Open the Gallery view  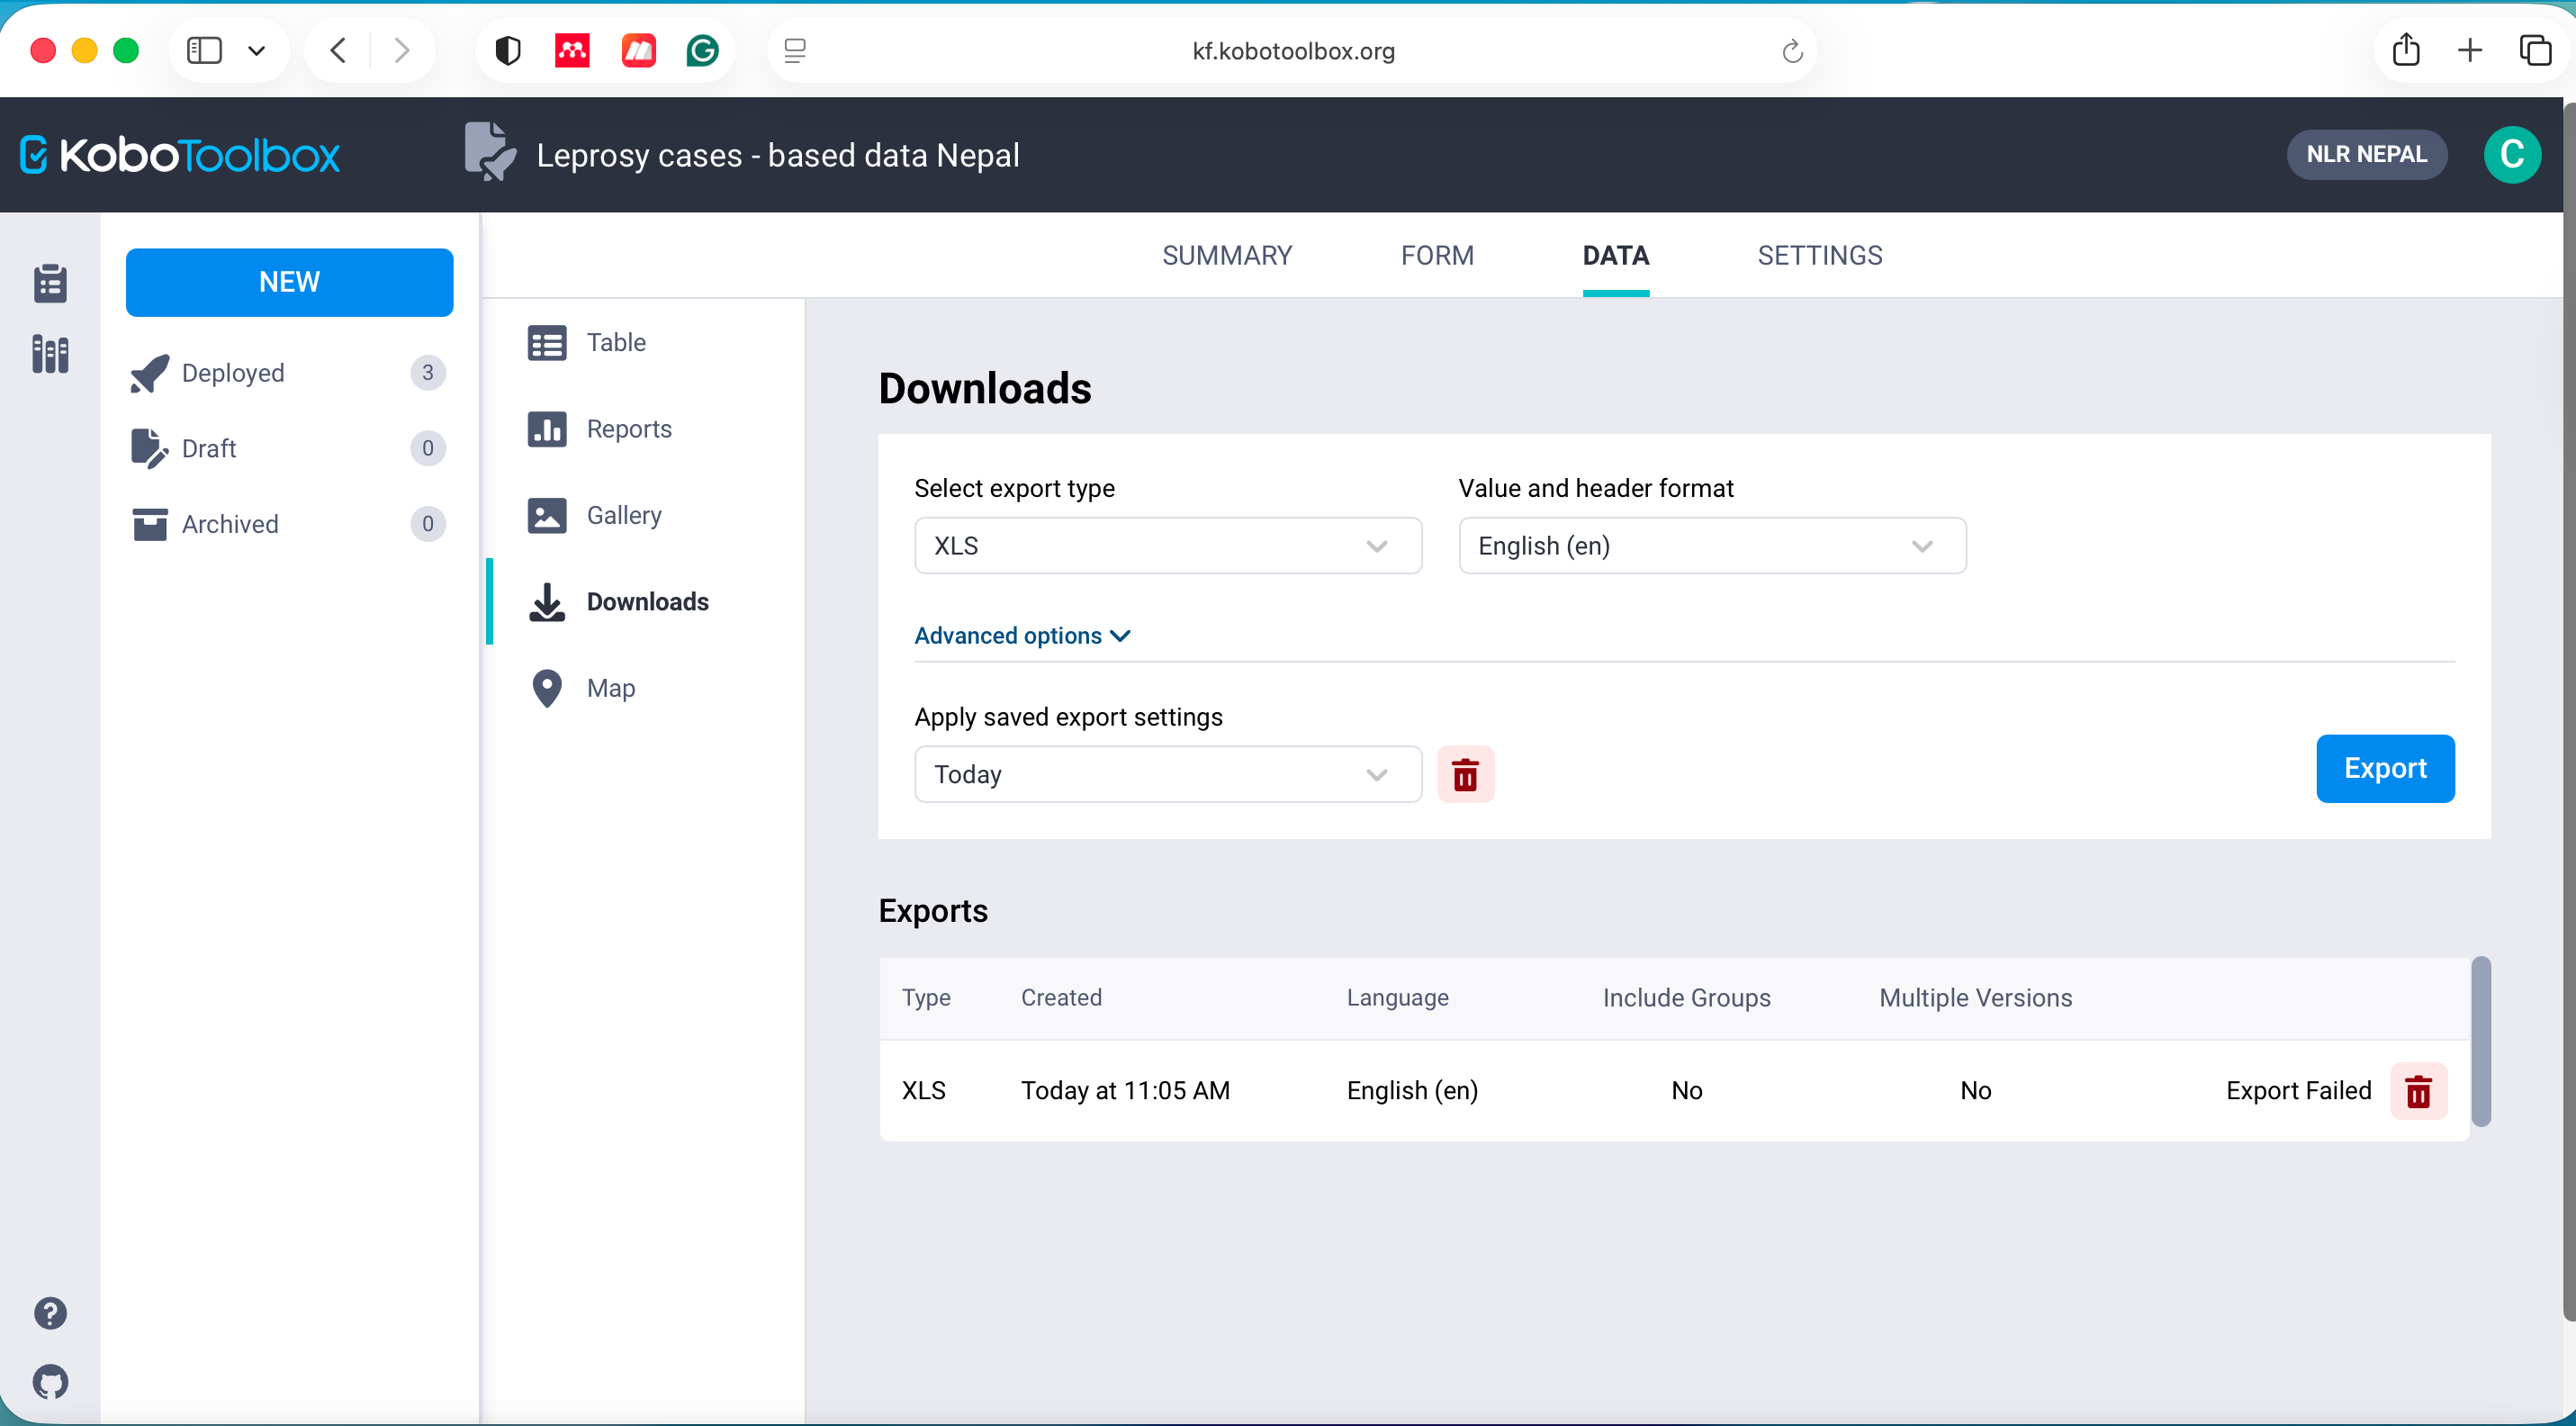pyautogui.click(x=623, y=515)
